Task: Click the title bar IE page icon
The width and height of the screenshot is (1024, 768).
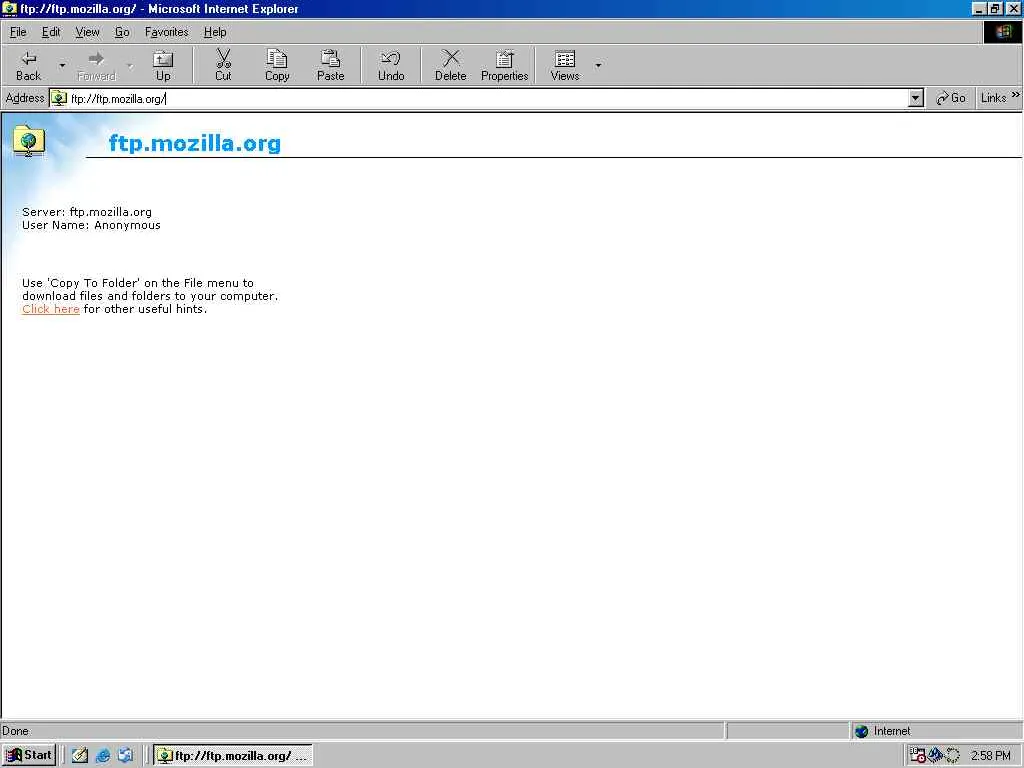Action: [x=10, y=8]
